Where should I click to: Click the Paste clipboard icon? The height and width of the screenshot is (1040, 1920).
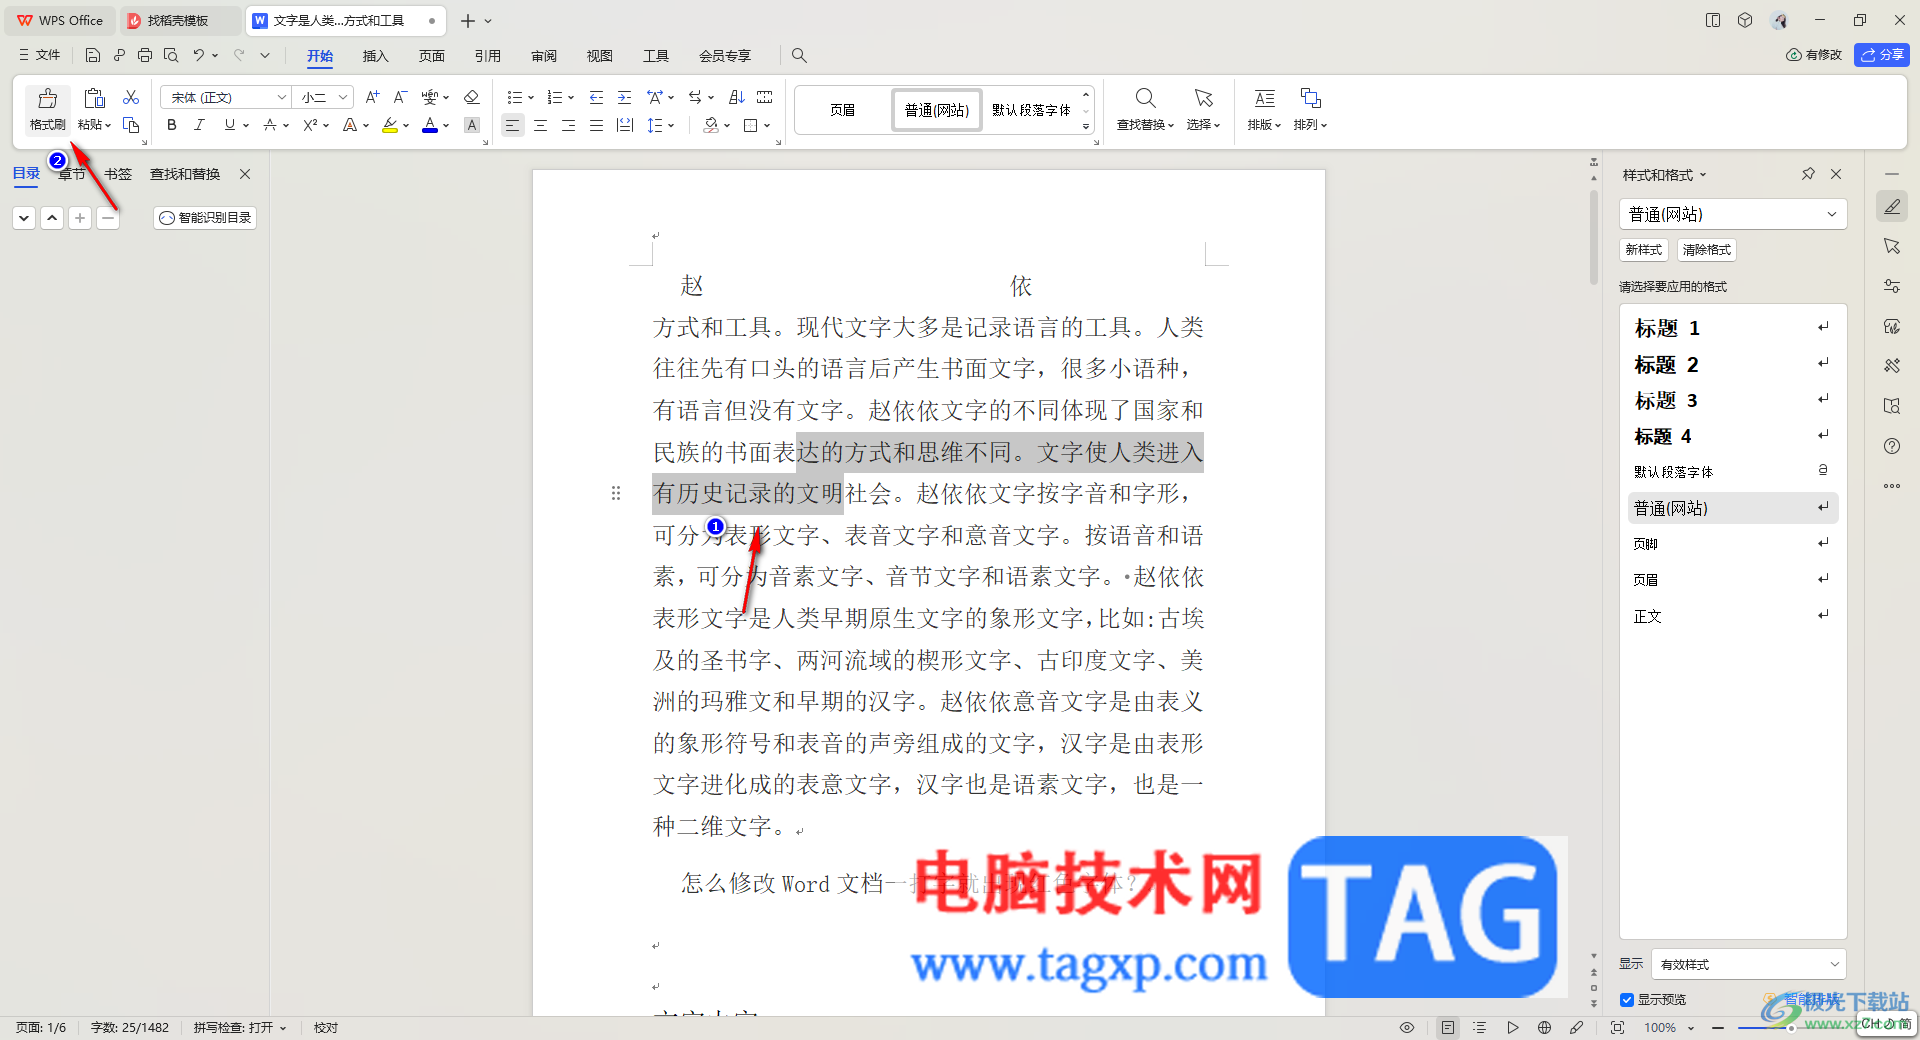coord(94,98)
